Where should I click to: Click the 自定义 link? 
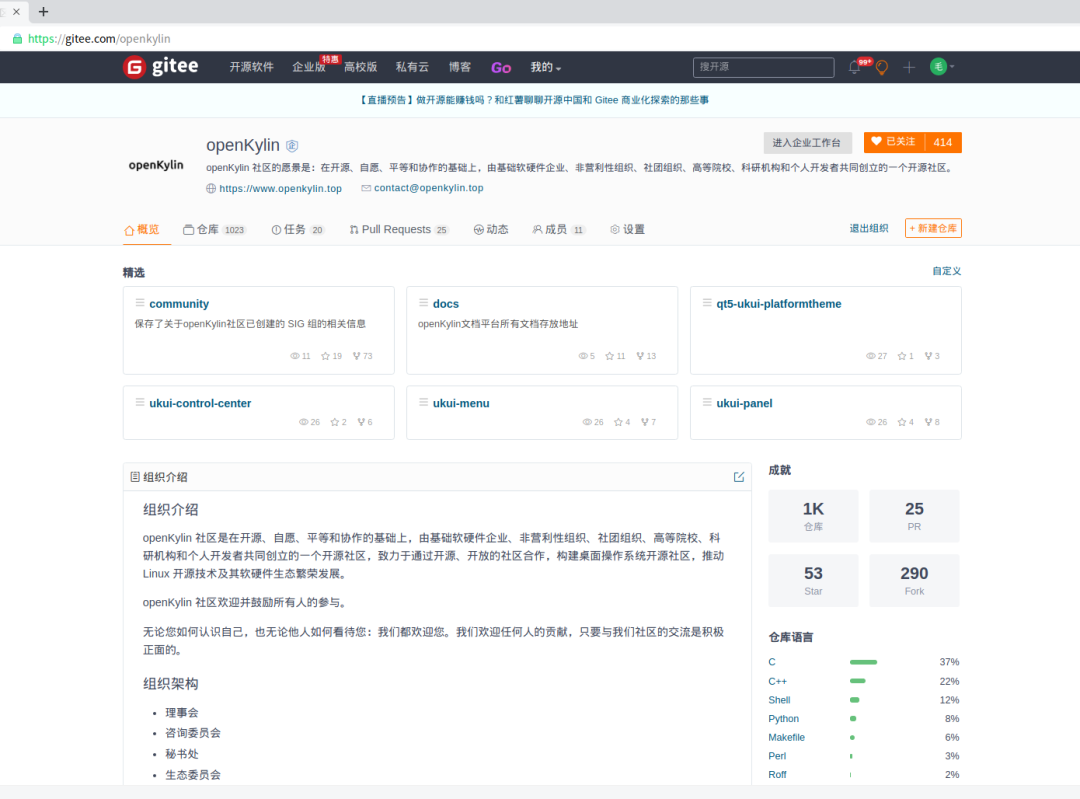pos(946,271)
